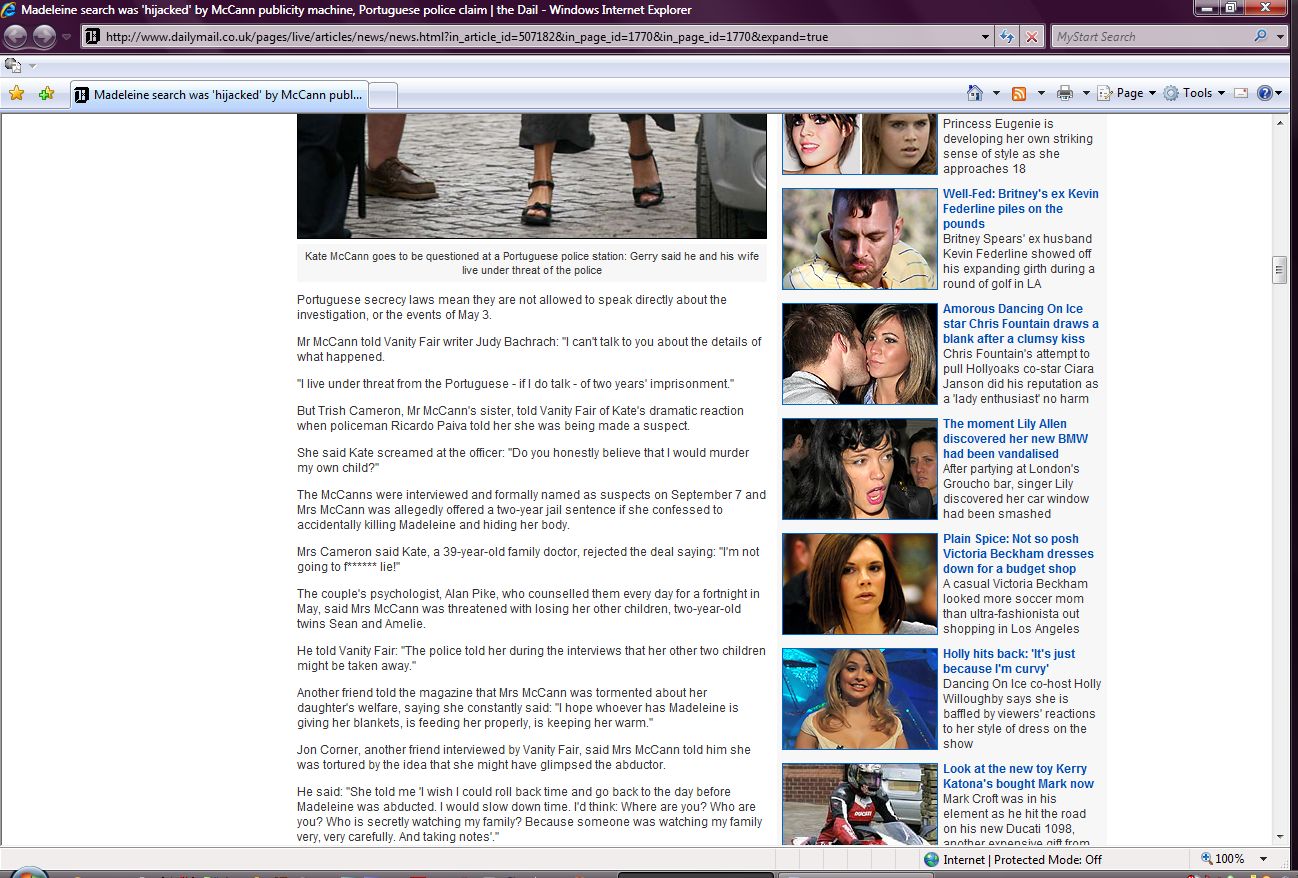Viewport: 1298px width, 878px height.
Task: Click the Add to Favorites icon
Action: tap(46, 94)
